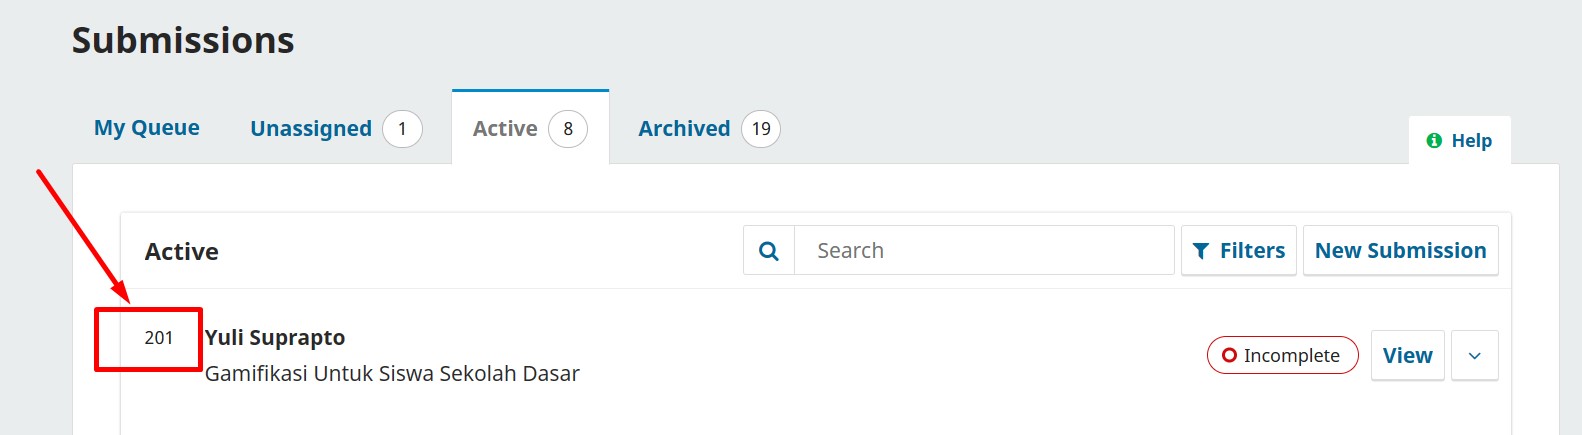Screen dimensions: 1582x435
Task: Click the Archived count badge showing 19
Action: point(761,129)
